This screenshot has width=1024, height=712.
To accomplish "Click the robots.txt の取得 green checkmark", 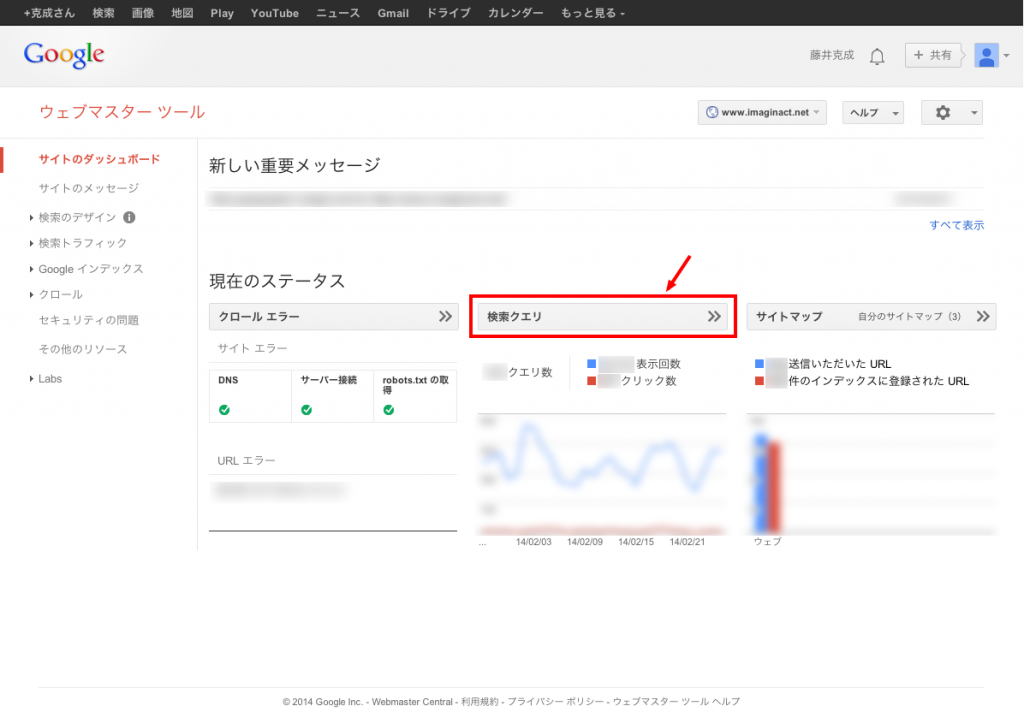I will 389,410.
